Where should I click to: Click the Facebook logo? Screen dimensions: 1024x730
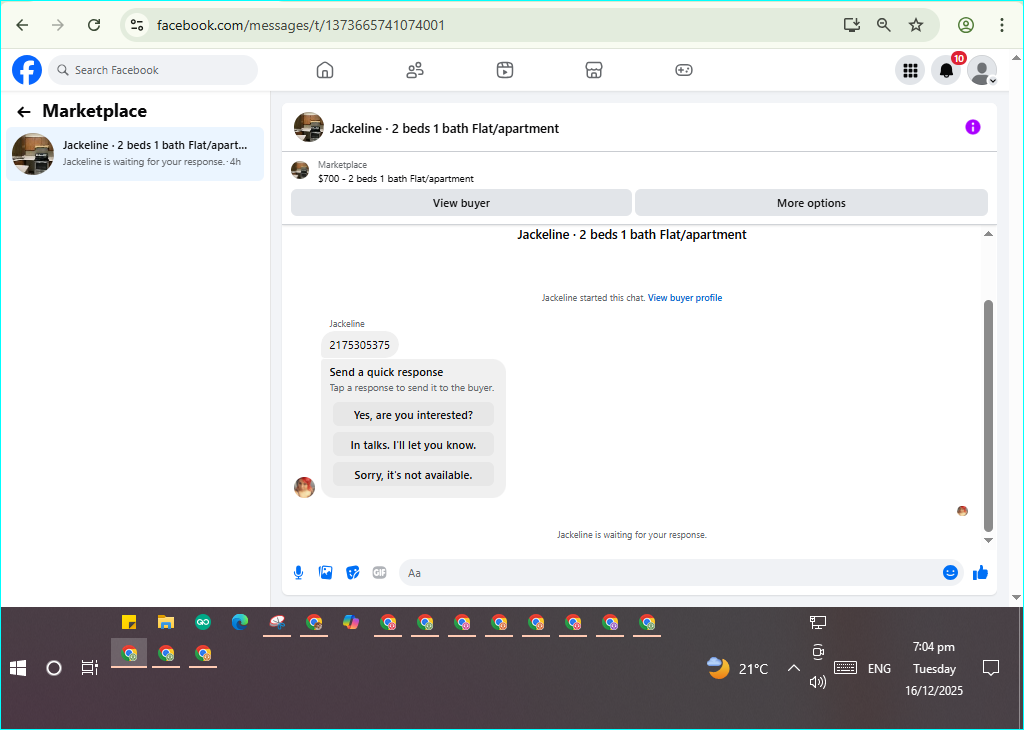pyautogui.click(x=27, y=70)
